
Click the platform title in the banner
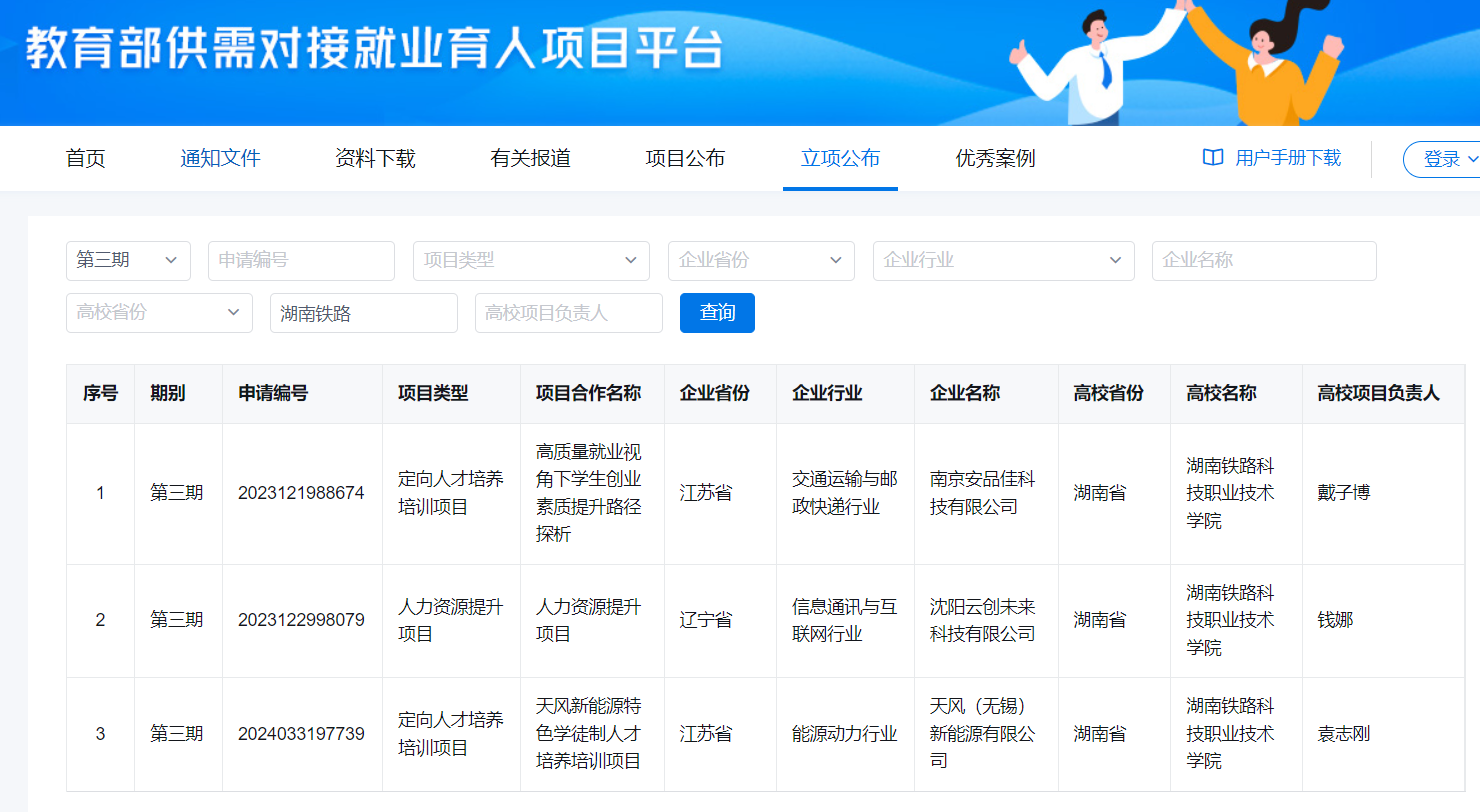(373, 49)
